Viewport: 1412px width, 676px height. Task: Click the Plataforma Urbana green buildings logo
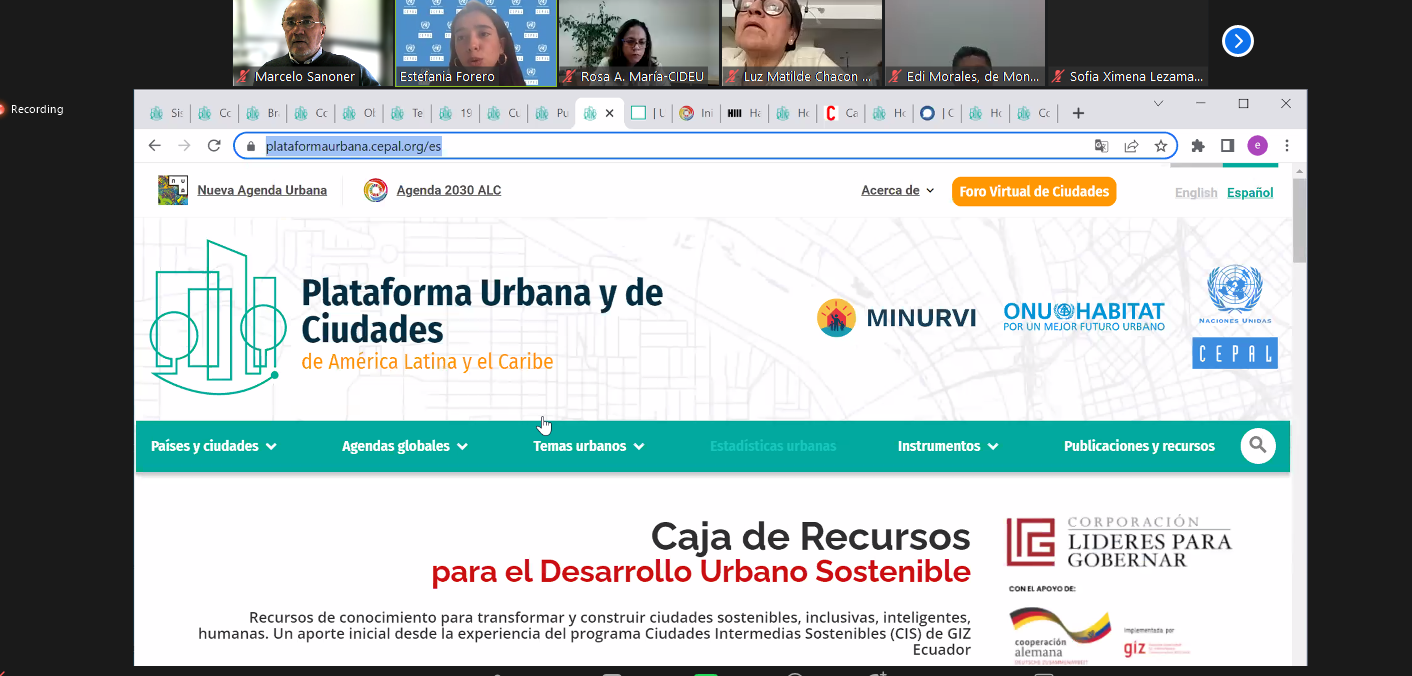pos(218,317)
